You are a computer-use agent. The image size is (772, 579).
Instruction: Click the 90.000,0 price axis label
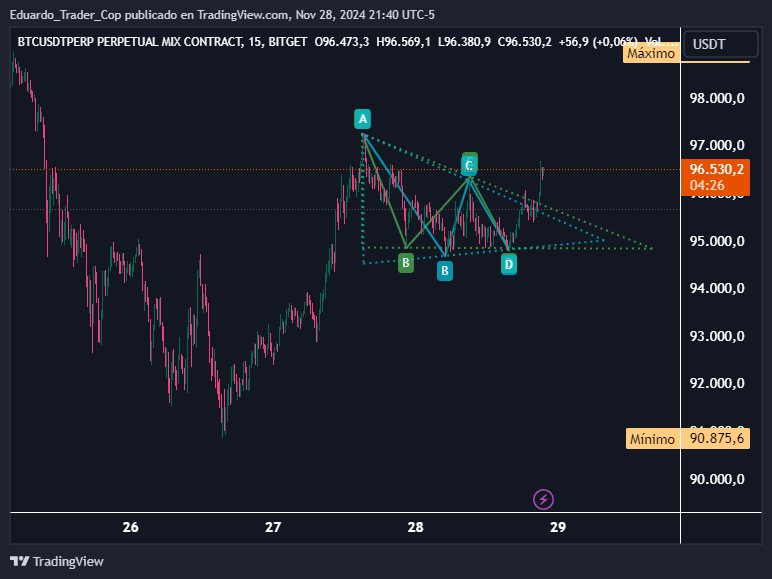coord(717,479)
